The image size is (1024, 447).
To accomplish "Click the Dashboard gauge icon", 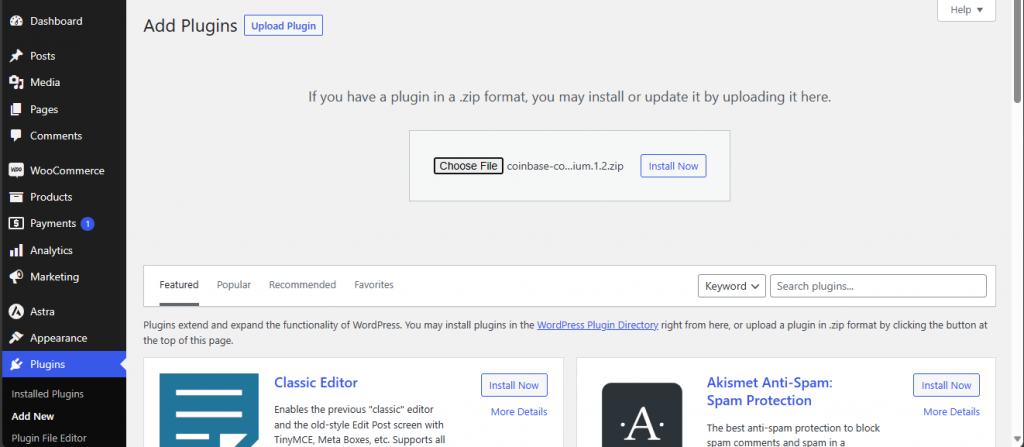I will click(x=16, y=21).
